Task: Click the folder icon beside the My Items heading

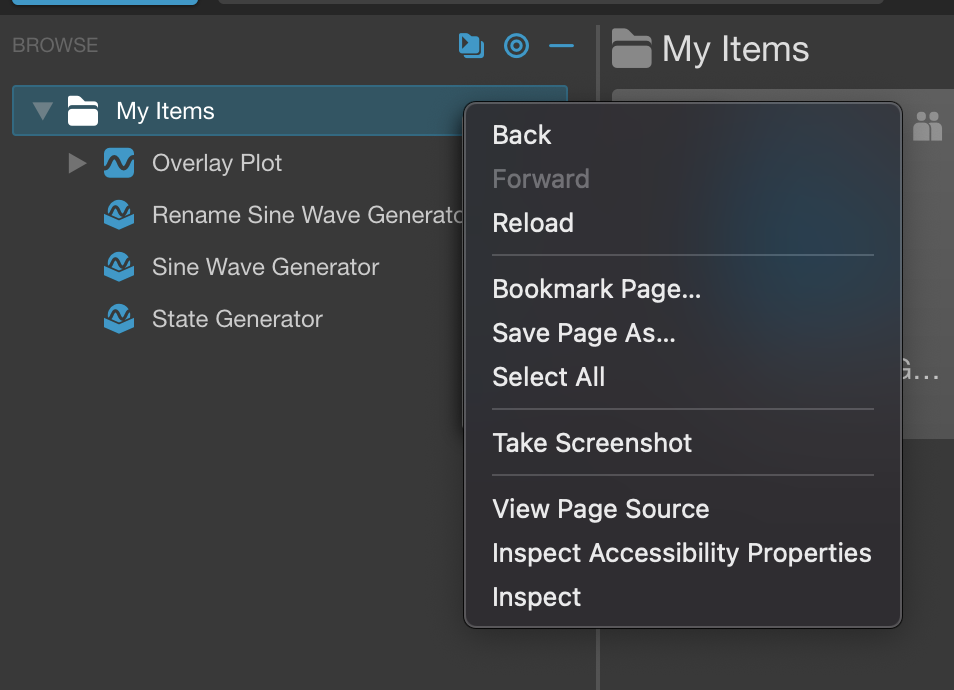Action: (630, 48)
